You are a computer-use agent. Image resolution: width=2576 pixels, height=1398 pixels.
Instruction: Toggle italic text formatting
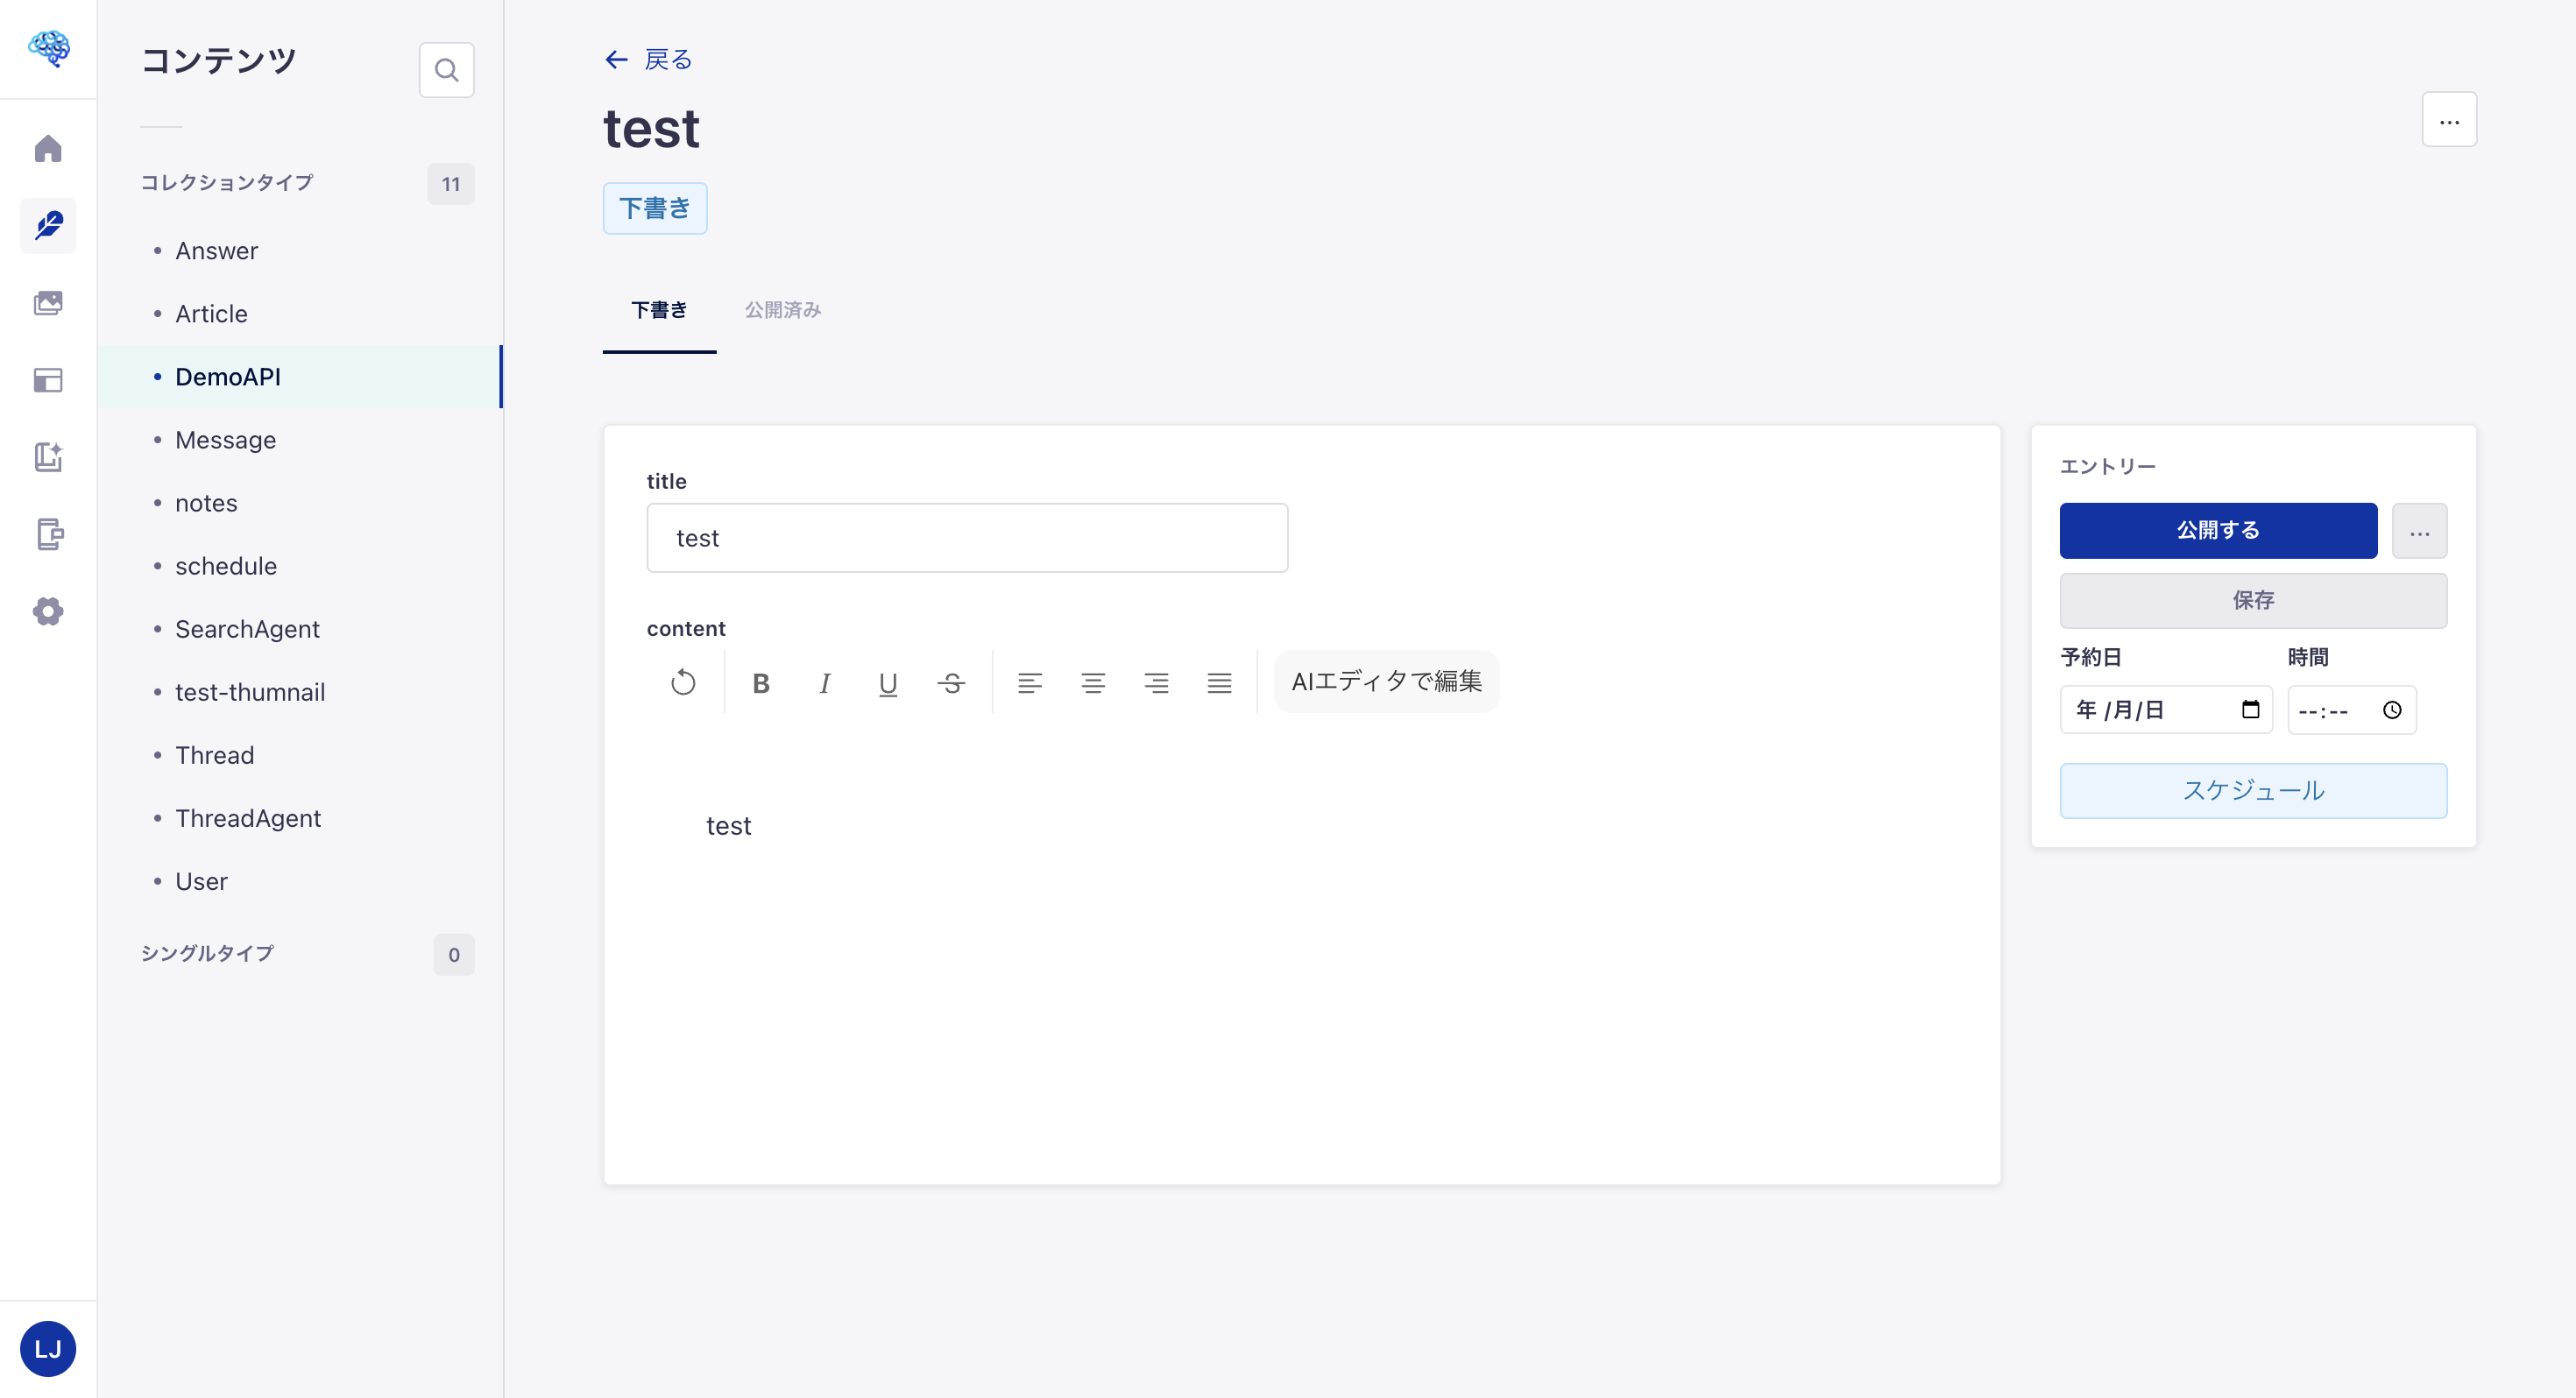pyautogui.click(x=824, y=683)
